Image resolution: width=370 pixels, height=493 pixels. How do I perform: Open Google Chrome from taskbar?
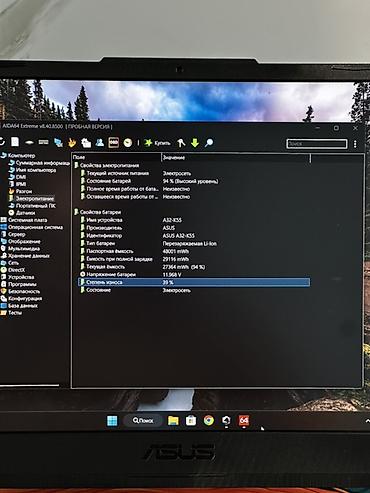click(209, 421)
